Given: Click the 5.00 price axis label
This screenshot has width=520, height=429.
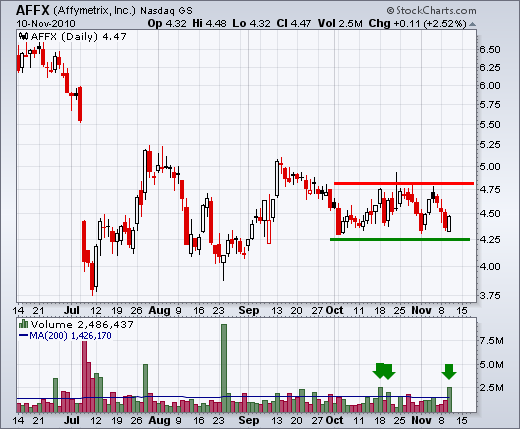Looking at the screenshot, I should point(490,166).
